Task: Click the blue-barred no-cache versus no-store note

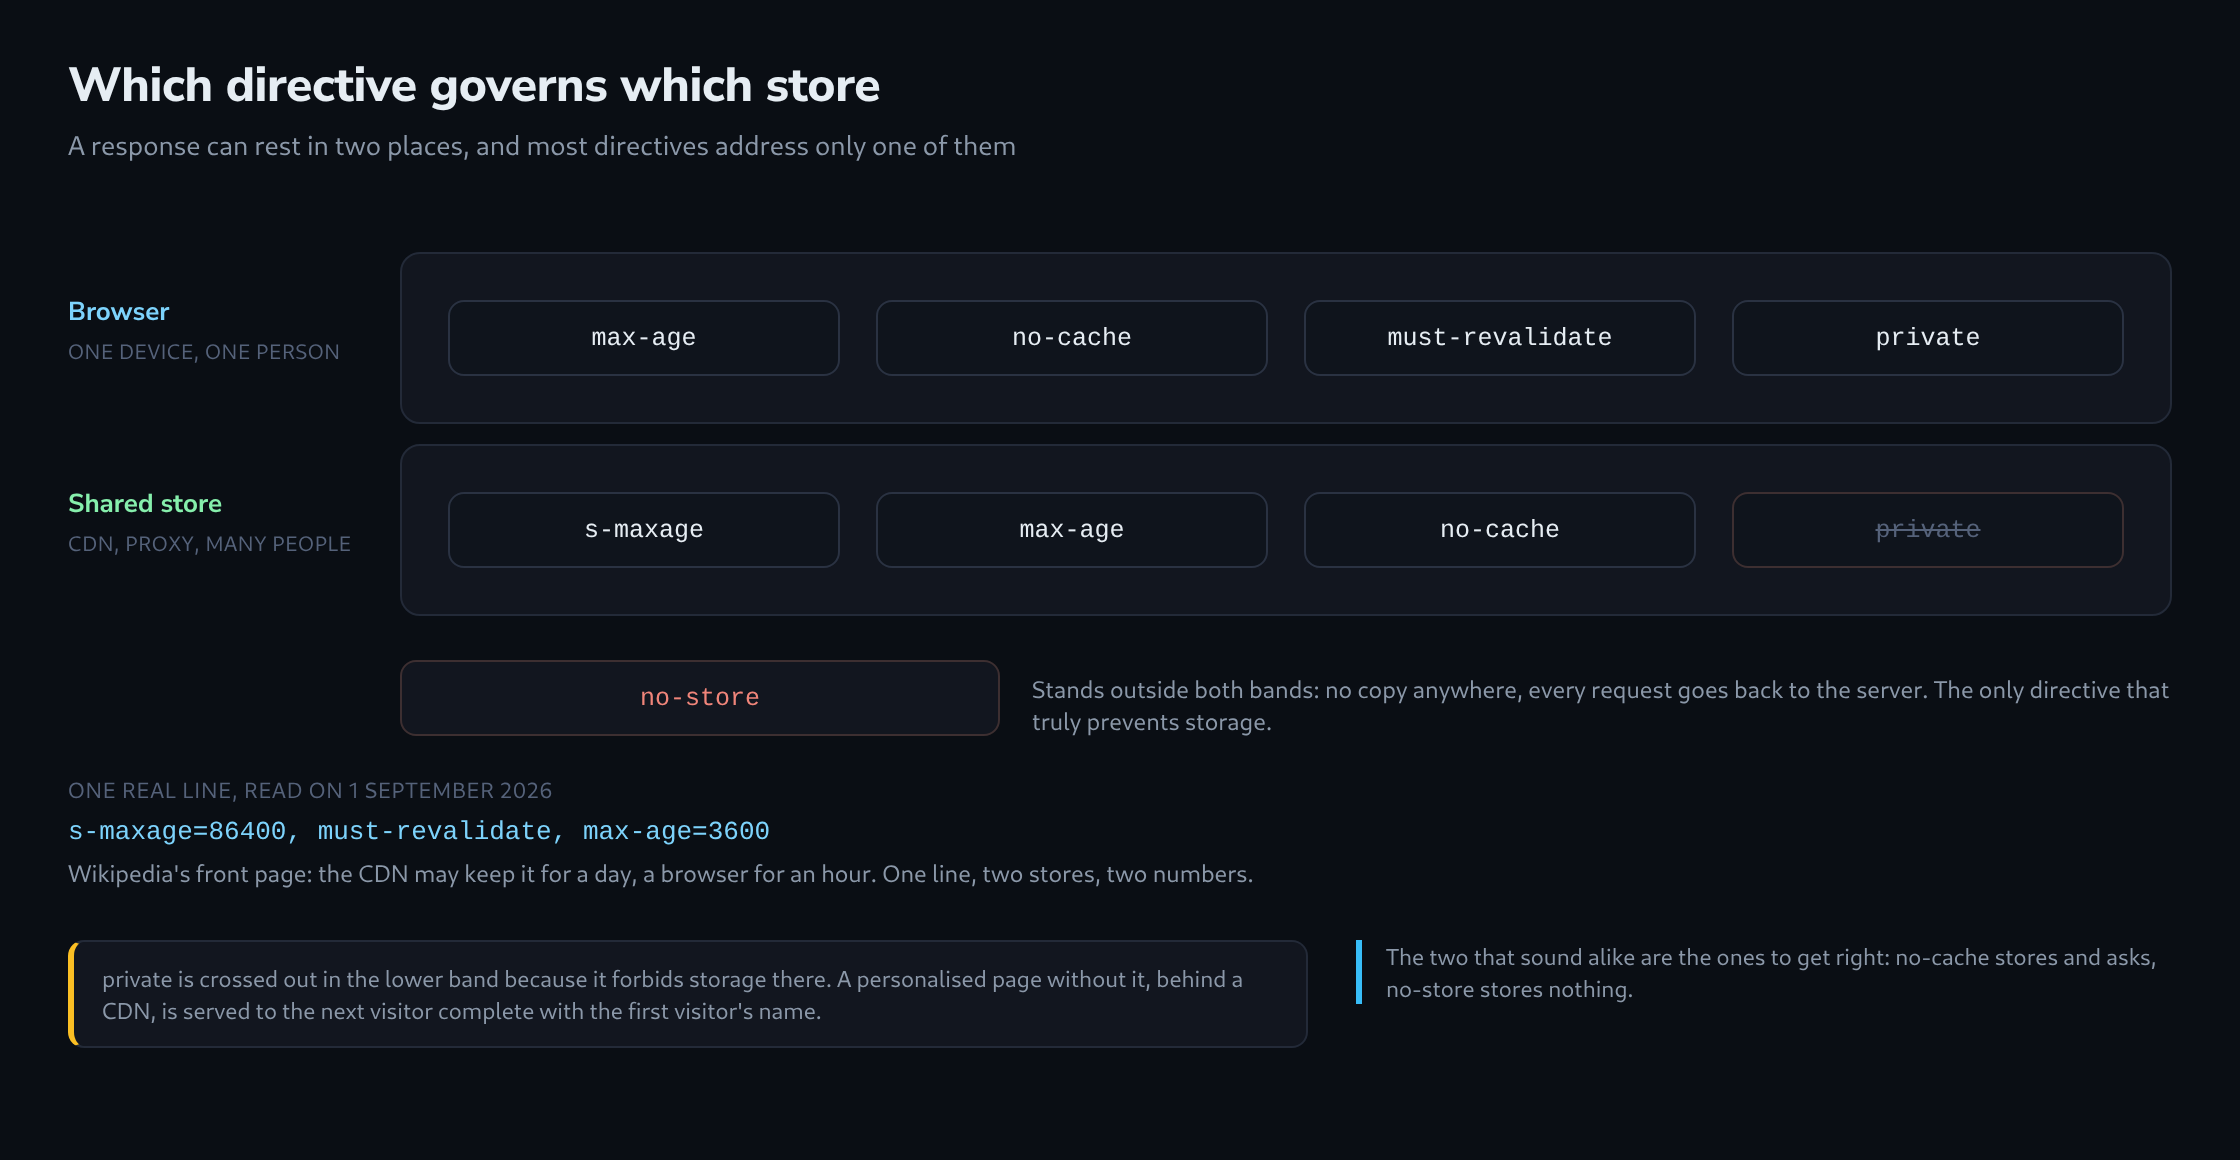Action: click(1764, 973)
